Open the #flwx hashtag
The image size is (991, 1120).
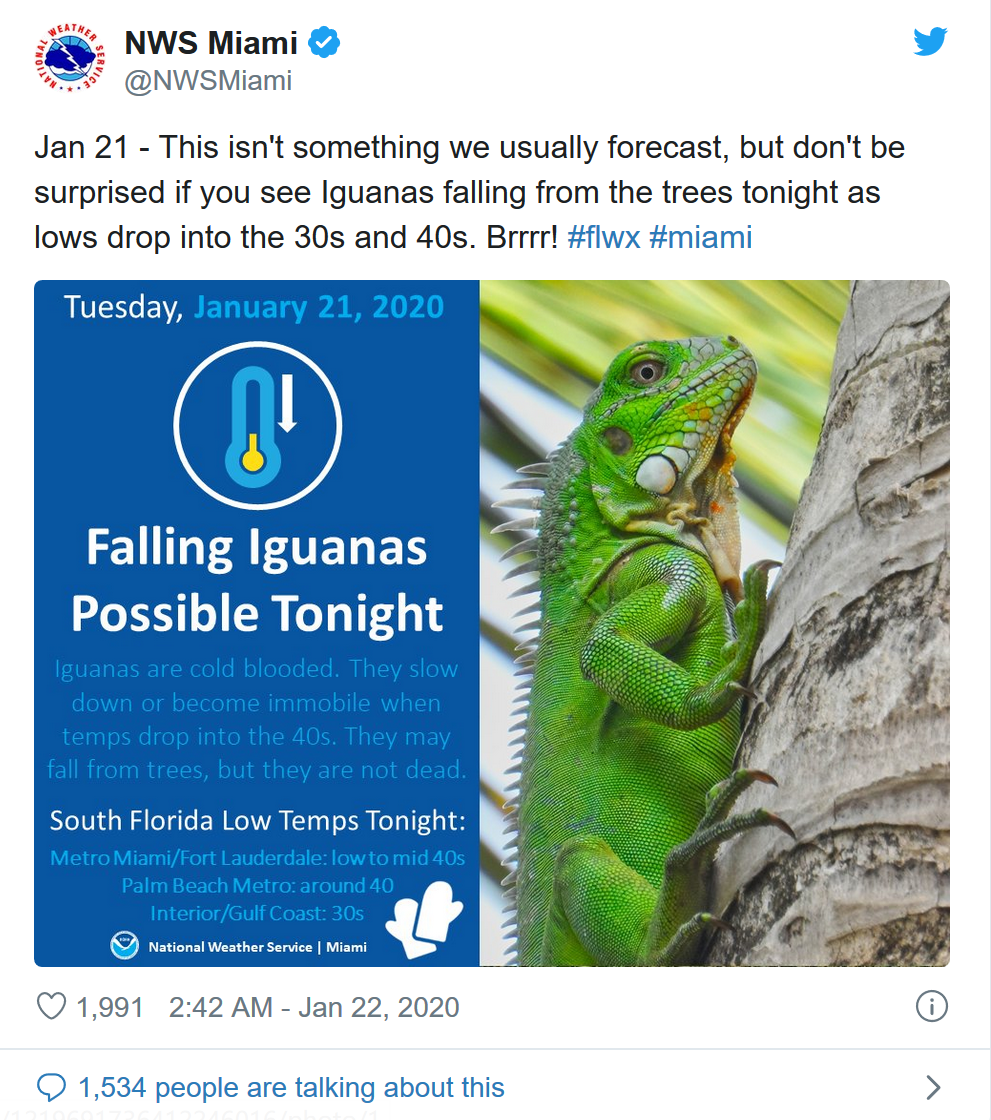tap(603, 237)
